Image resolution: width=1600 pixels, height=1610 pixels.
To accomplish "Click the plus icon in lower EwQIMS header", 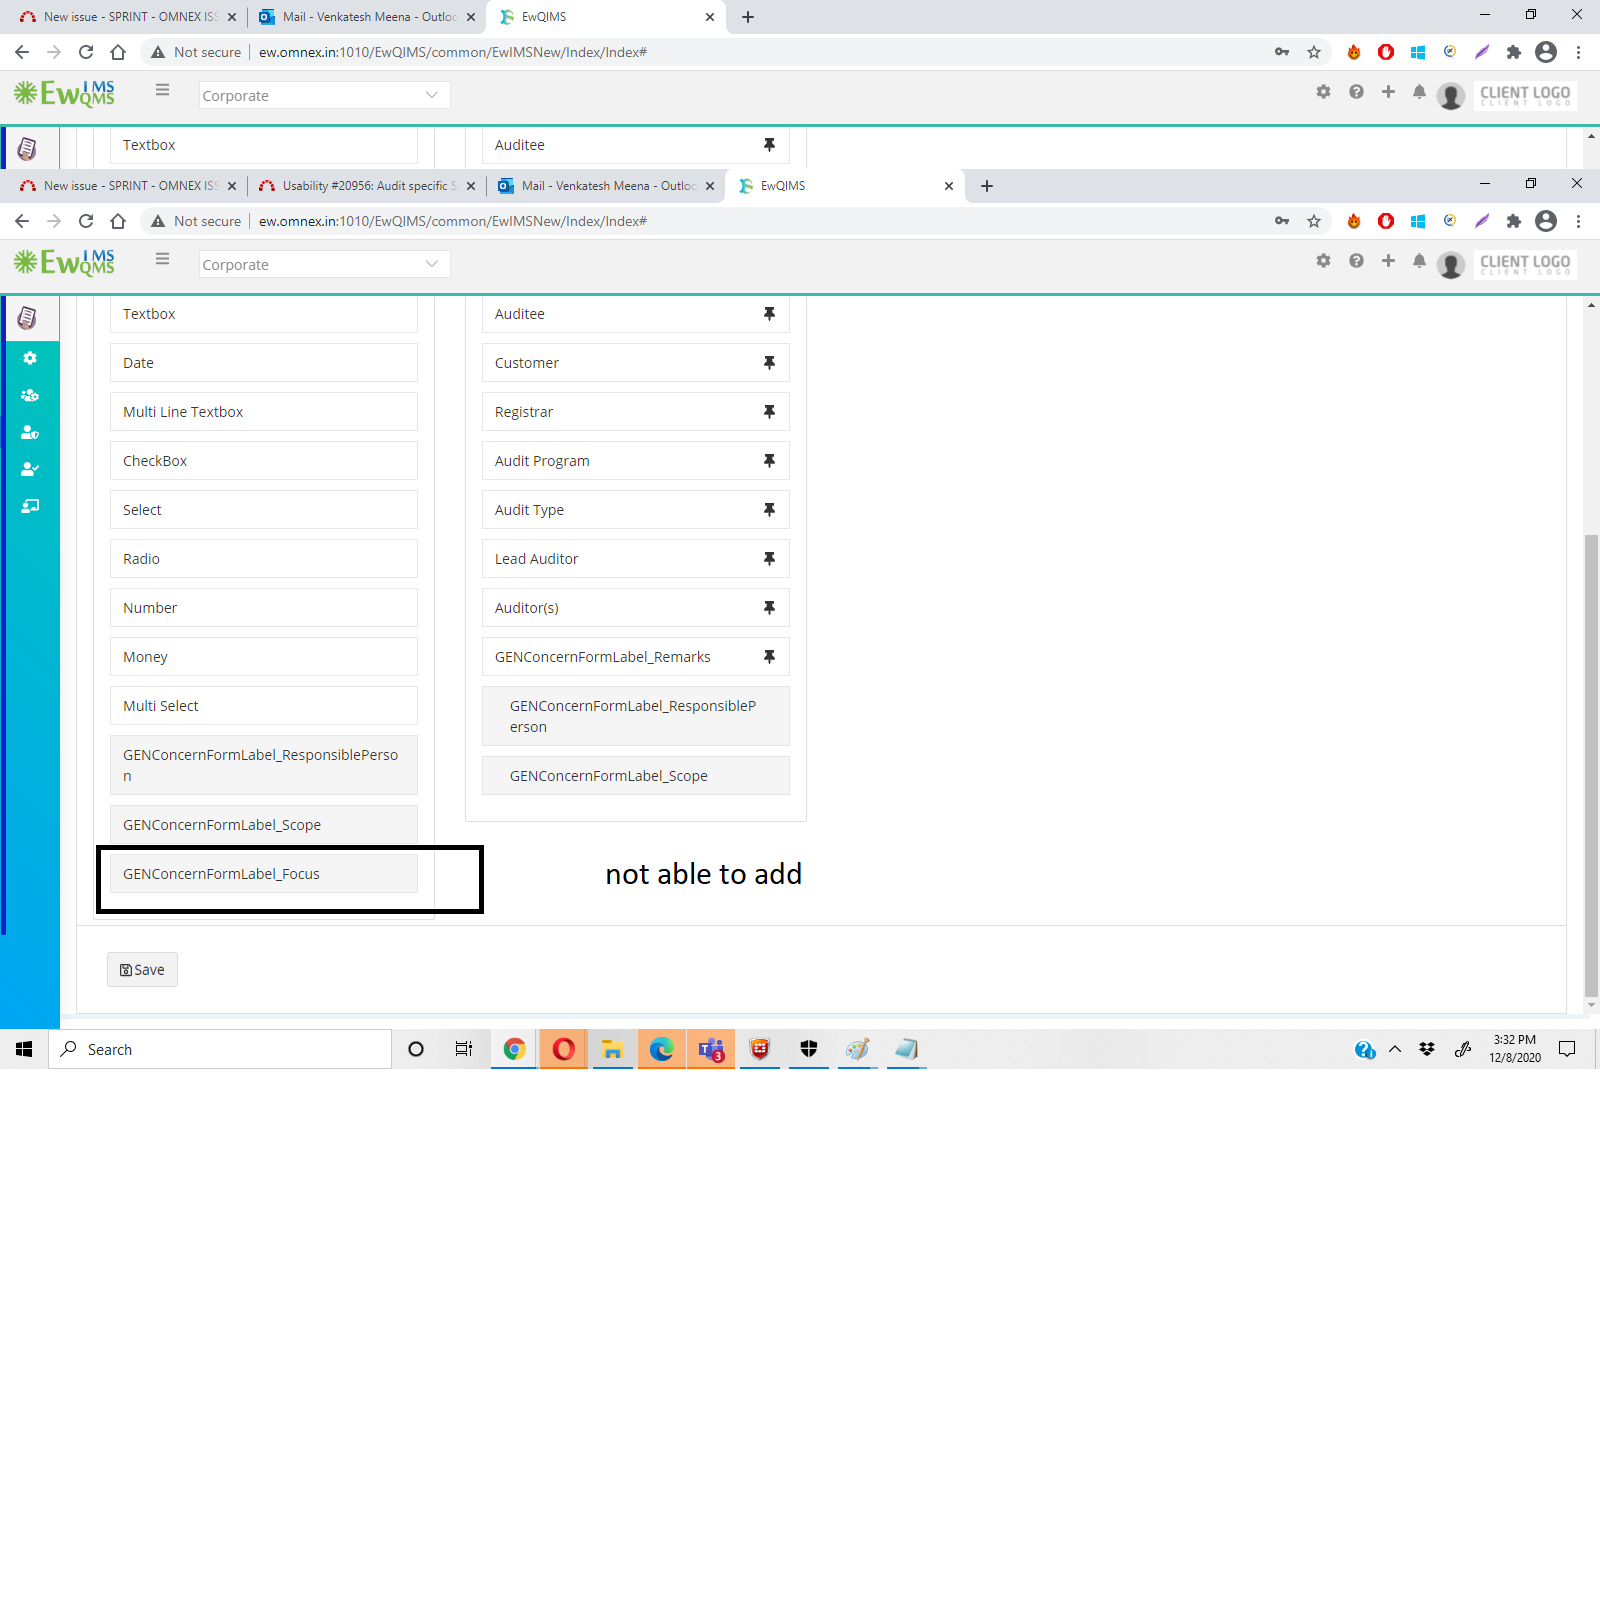I will click(x=1388, y=261).
